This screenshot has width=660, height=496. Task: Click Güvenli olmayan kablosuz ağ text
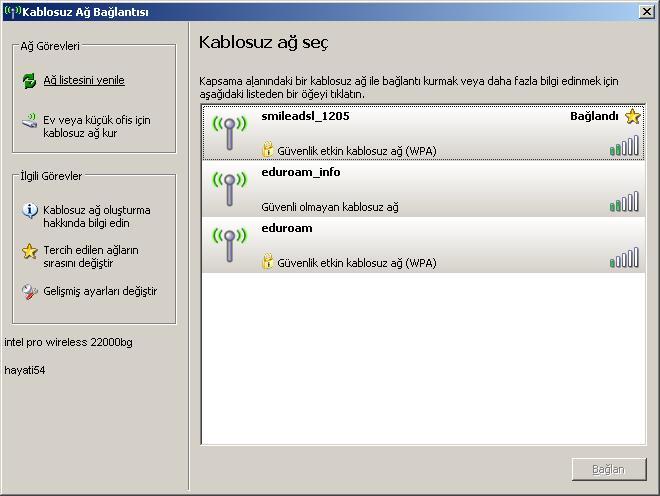pyautogui.click(x=330, y=207)
